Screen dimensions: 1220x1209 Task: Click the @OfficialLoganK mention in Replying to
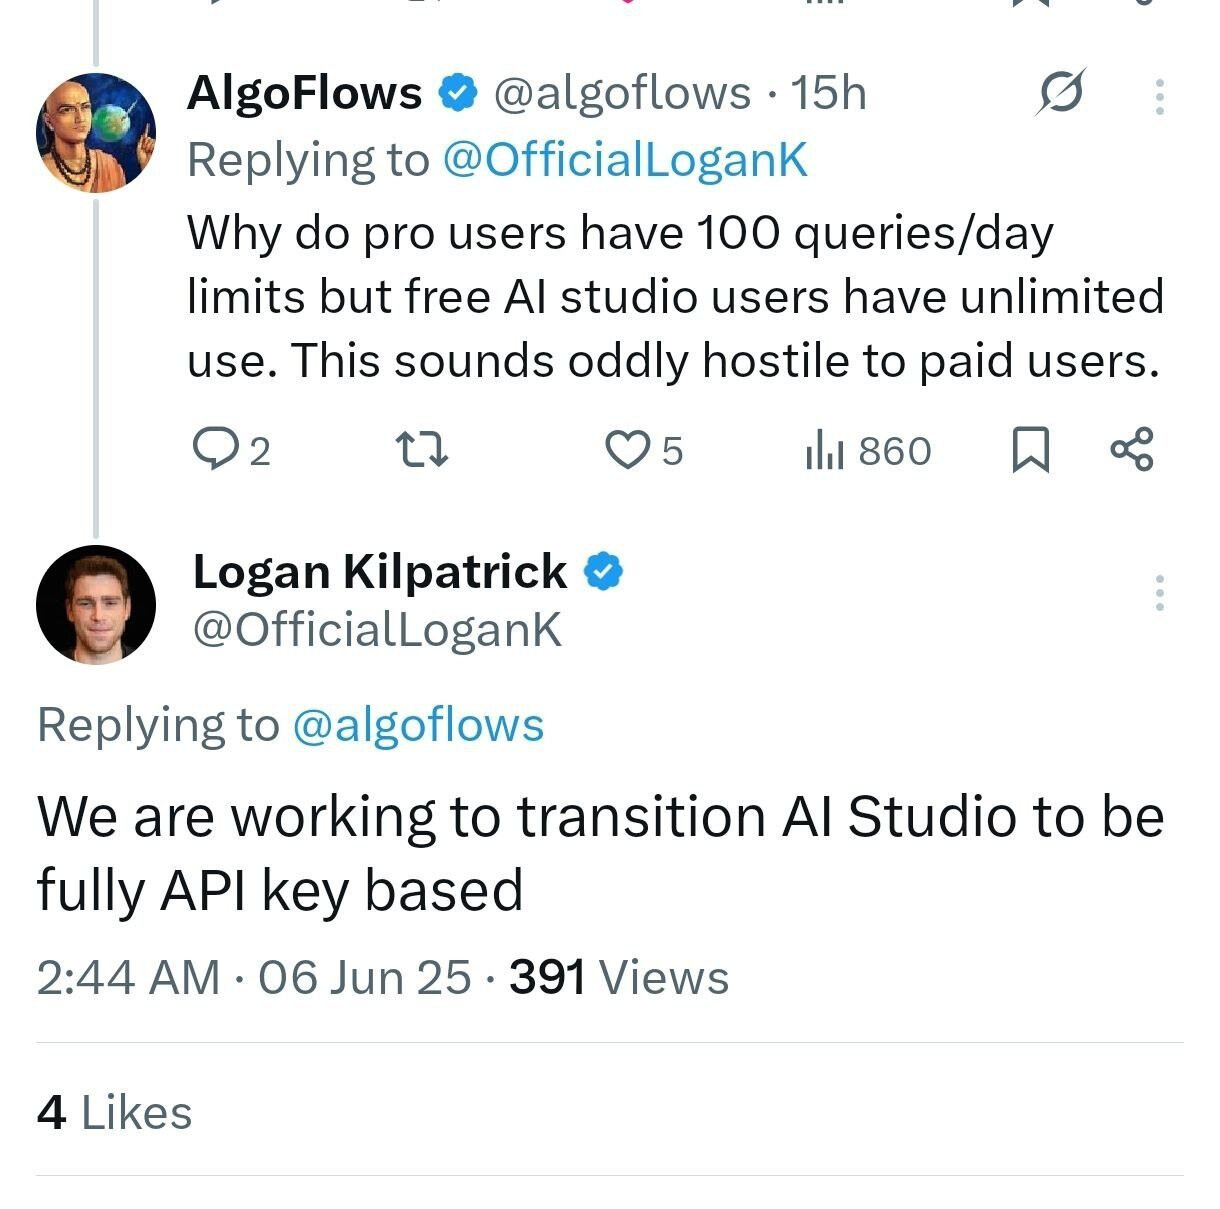[x=624, y=160]
